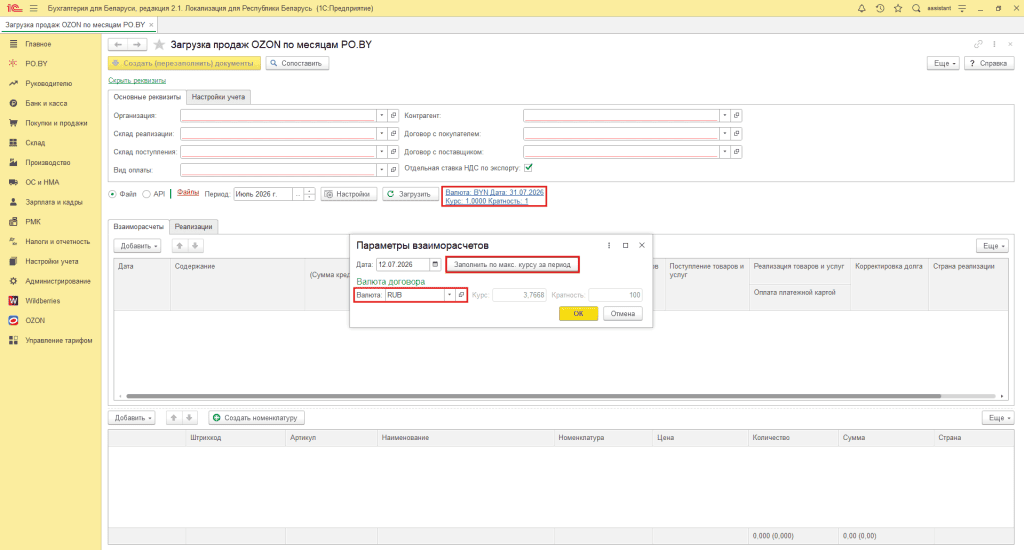Image resolution: width=1024 pixels, height=550 pixels.
Task: Open Договор с покупателем open-form icon
Action: point(736,133)
